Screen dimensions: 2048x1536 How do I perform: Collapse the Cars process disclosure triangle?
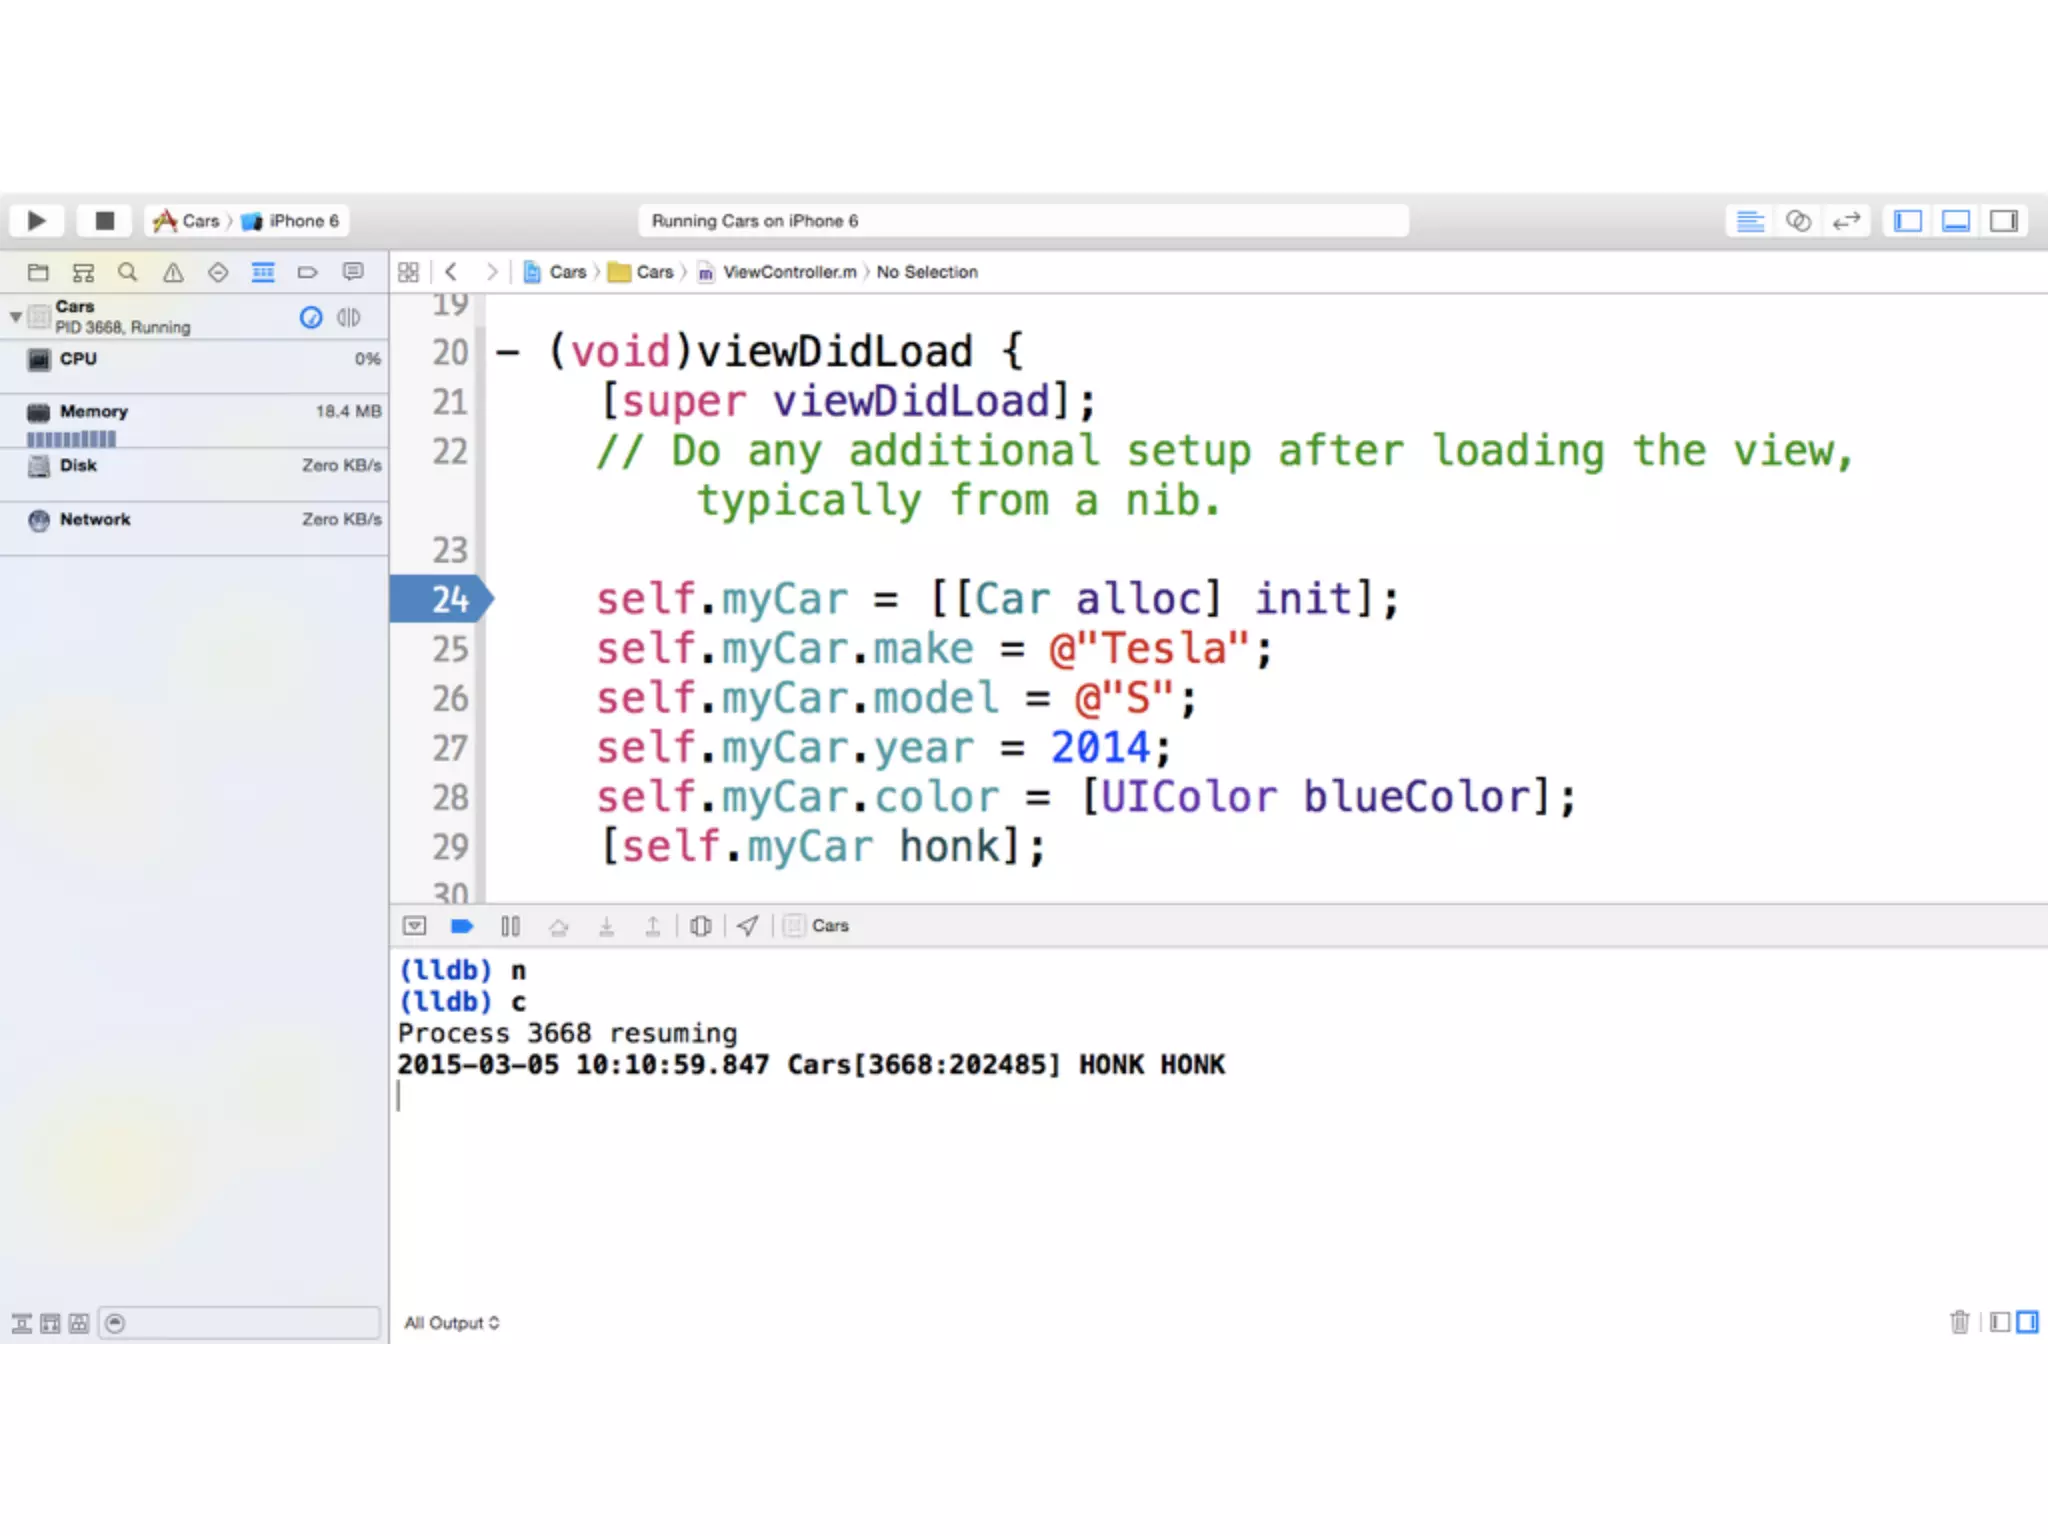point(15,317)
